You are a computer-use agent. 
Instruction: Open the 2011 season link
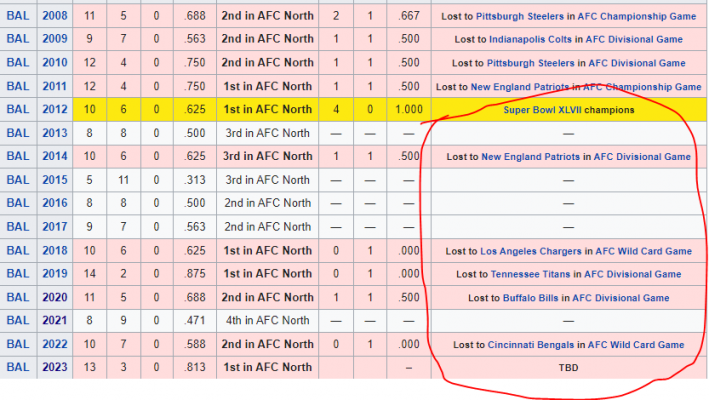pyautogui.click(x=55, y=86)
